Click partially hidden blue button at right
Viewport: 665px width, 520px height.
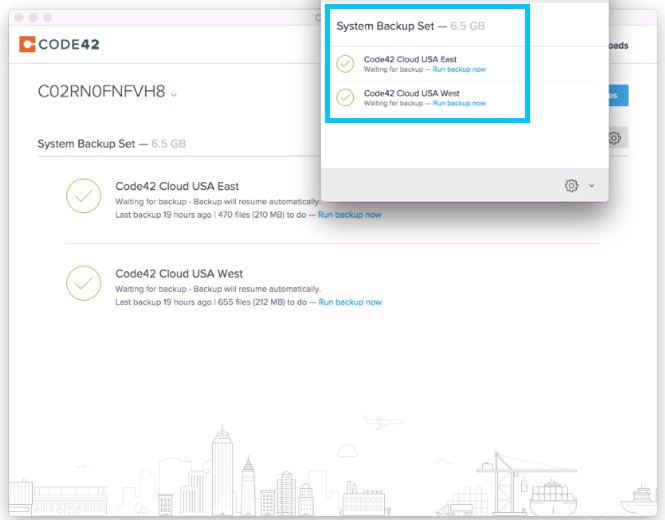pyautogui.click(x=618, y=95)
